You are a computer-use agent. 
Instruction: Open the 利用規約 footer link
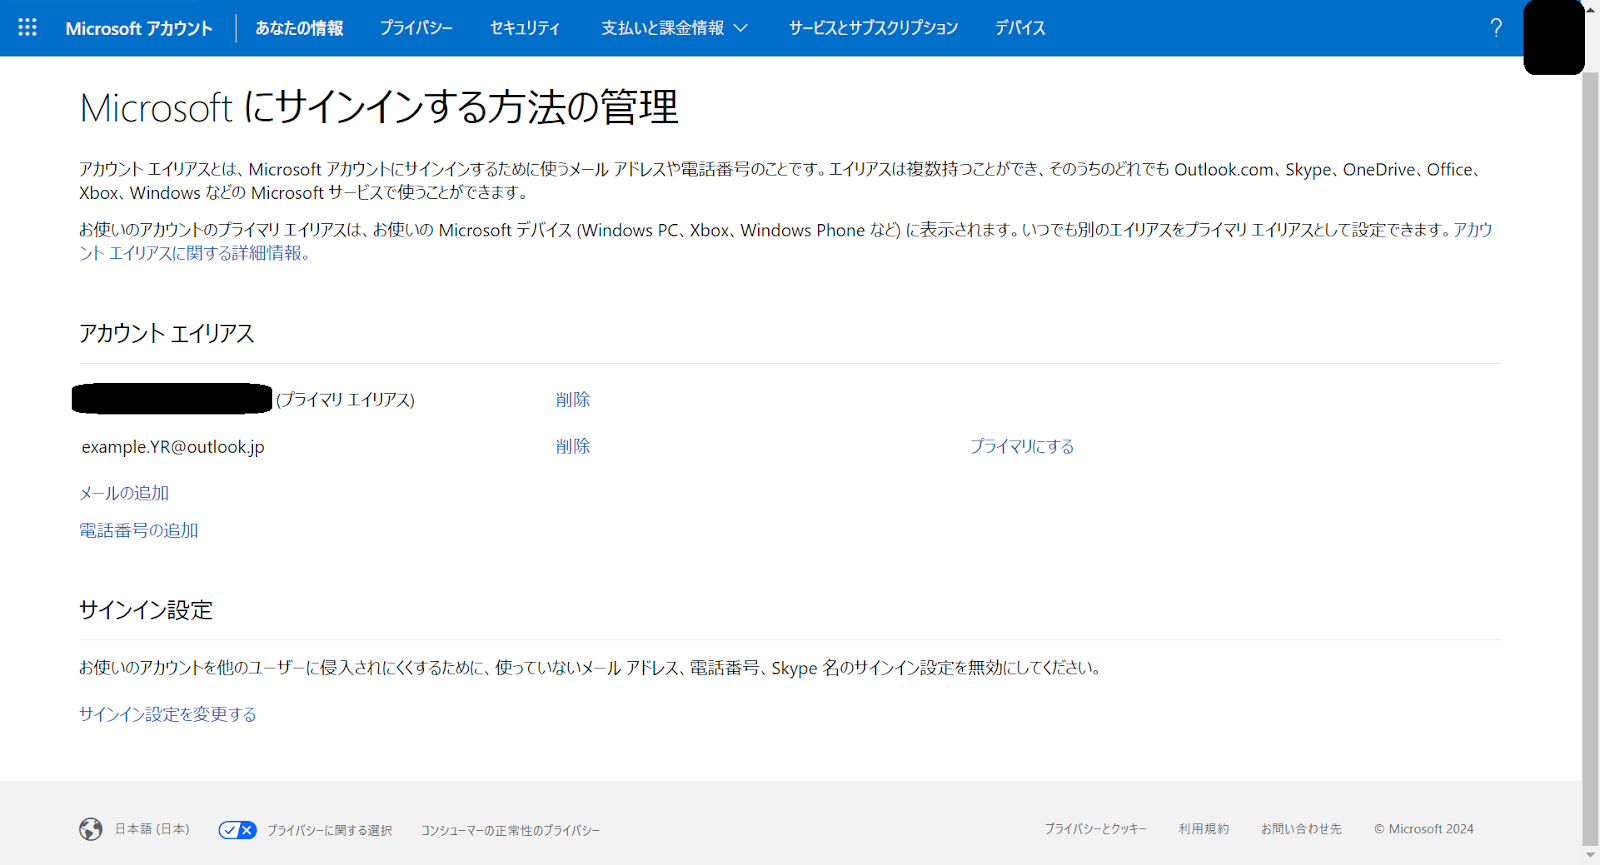(x=1203, y=829)
